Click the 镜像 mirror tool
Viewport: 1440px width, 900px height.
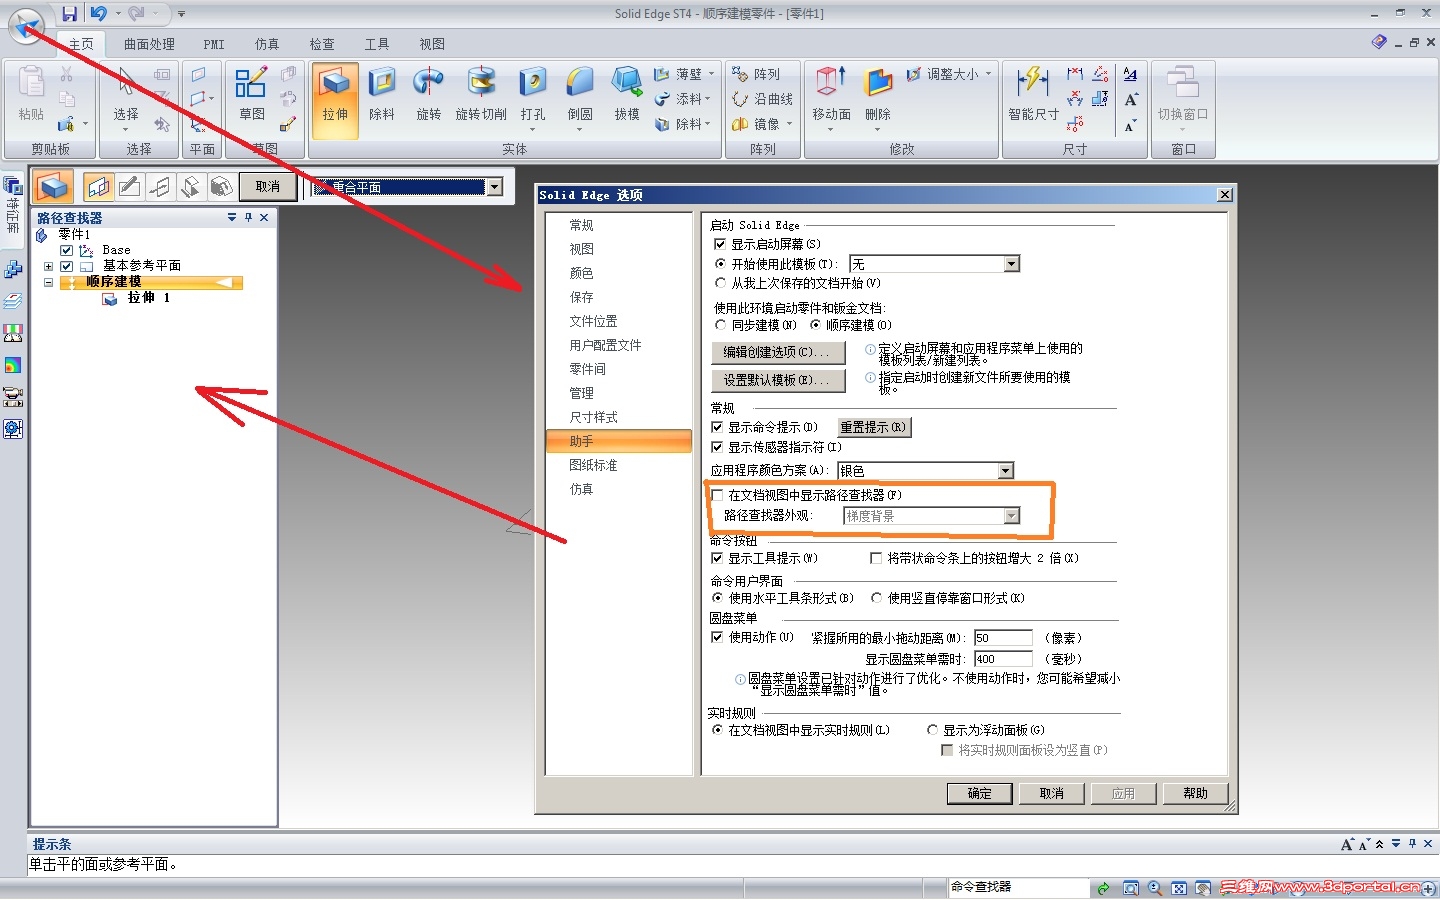click(757, 124)
